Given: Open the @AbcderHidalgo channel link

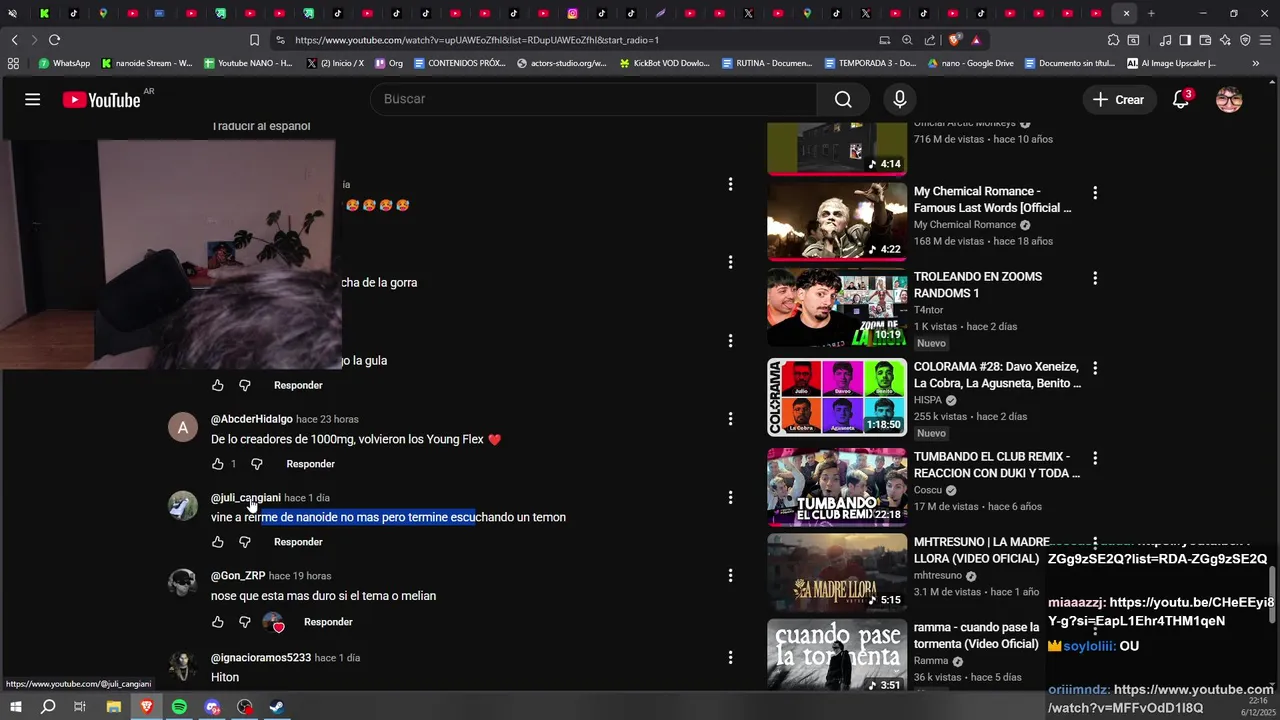Looking at the screenshot, I should [252, 419].
